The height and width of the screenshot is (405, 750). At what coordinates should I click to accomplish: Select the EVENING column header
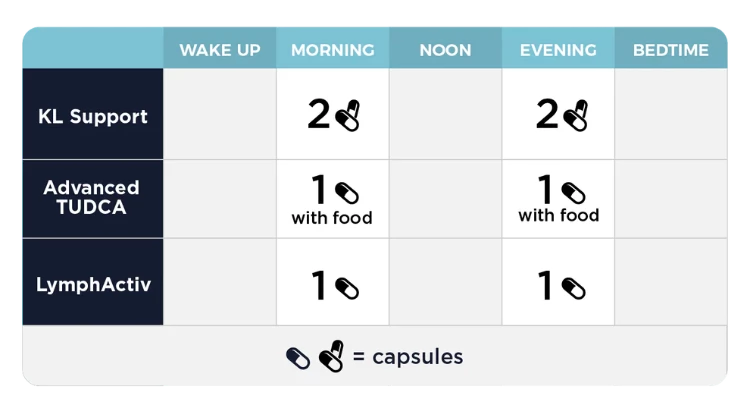click(x=558, y=50)
